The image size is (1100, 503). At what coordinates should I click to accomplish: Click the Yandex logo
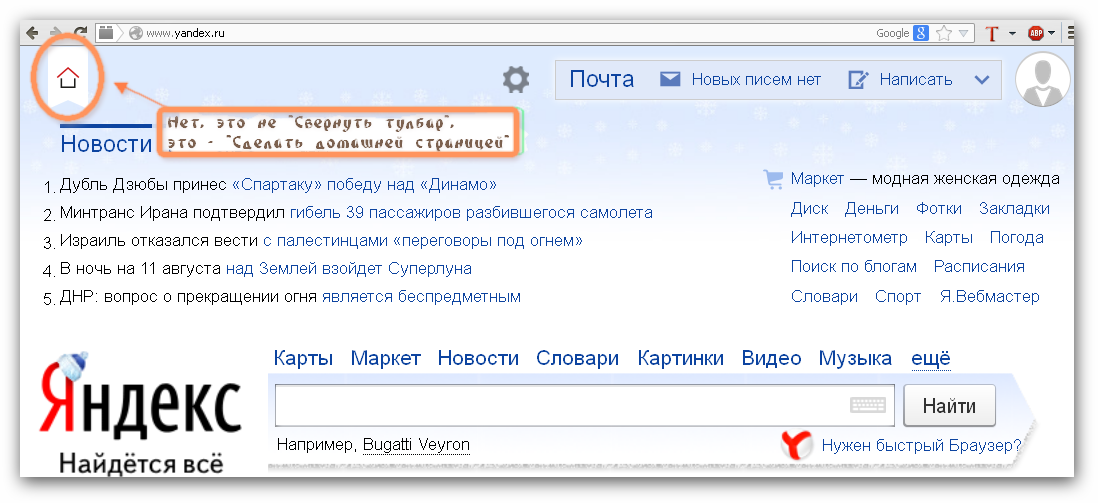140,398
